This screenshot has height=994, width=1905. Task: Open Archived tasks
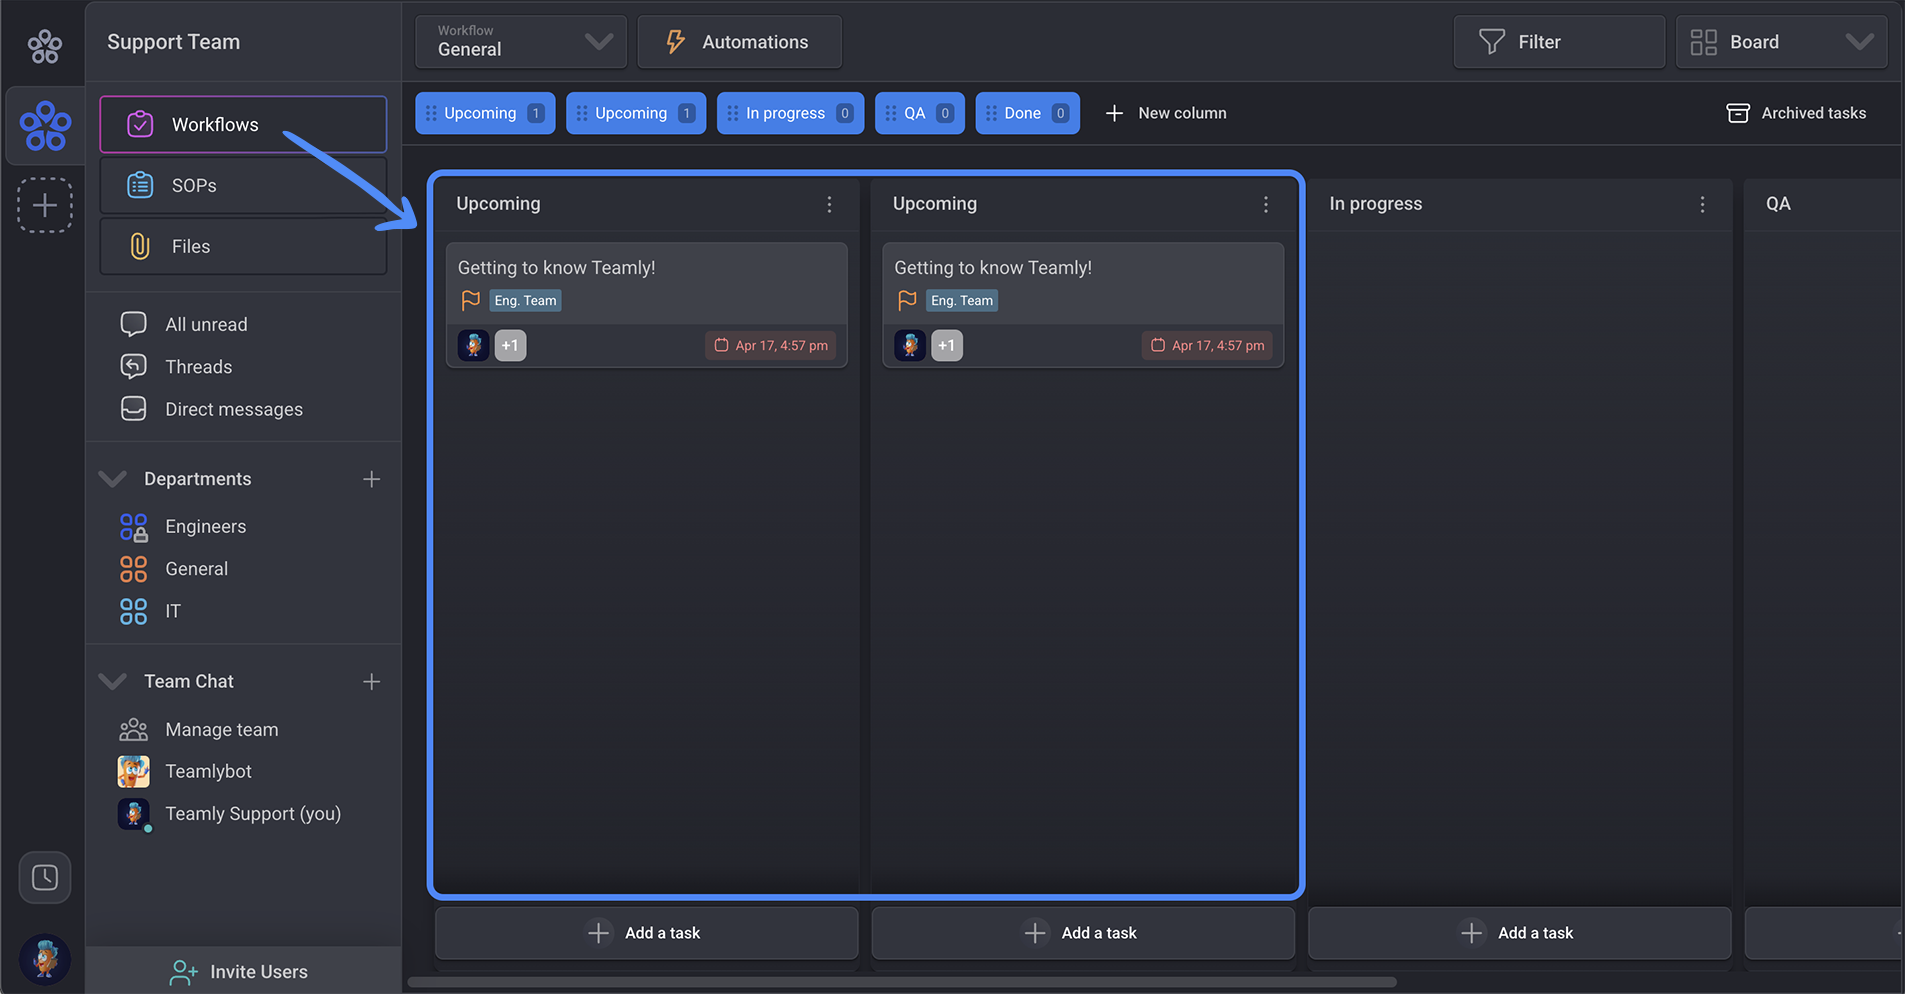[x=1796, y=113]
